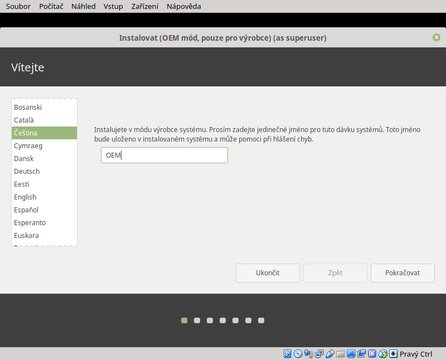Click the Ukončit button
The image size is (446, 360).
point(268,273)
